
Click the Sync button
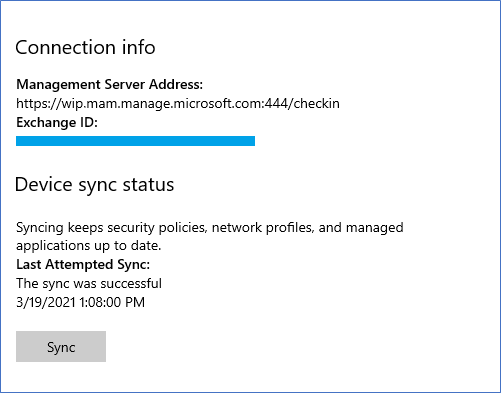[61, 346]
